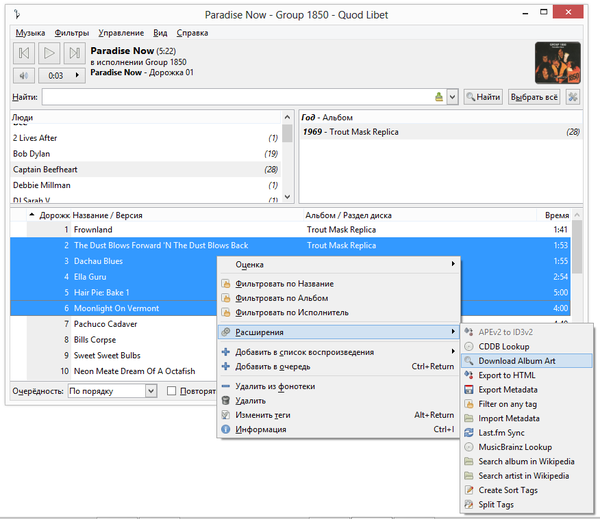Click the Информация info icon

(226, 429)
